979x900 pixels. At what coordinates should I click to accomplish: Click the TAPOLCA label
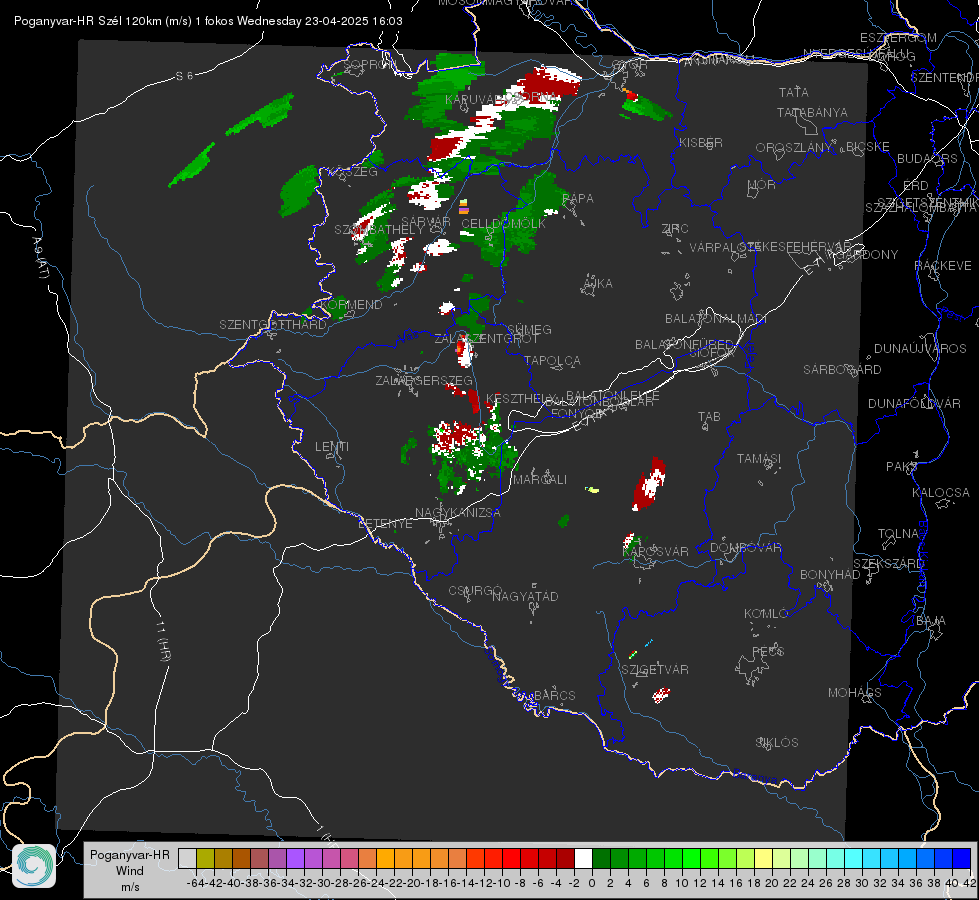552,360
